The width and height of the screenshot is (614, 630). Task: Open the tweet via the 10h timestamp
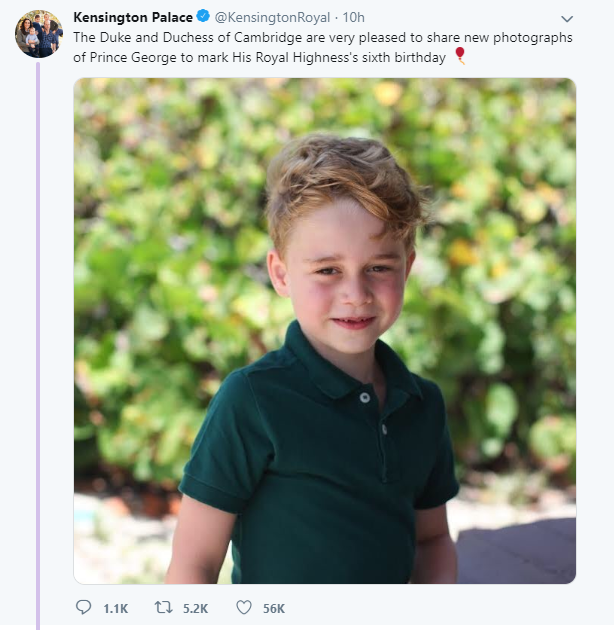pos(354,17)
